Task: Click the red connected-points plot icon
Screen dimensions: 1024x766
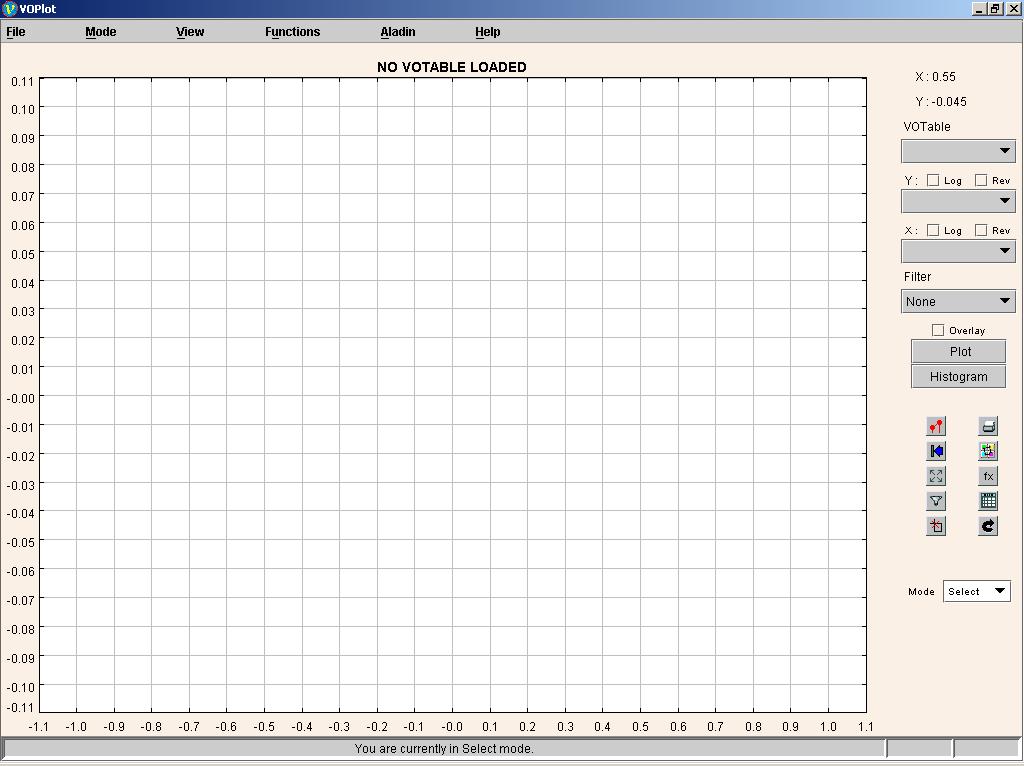Action: pyautogui.click(x=936, y=427)
